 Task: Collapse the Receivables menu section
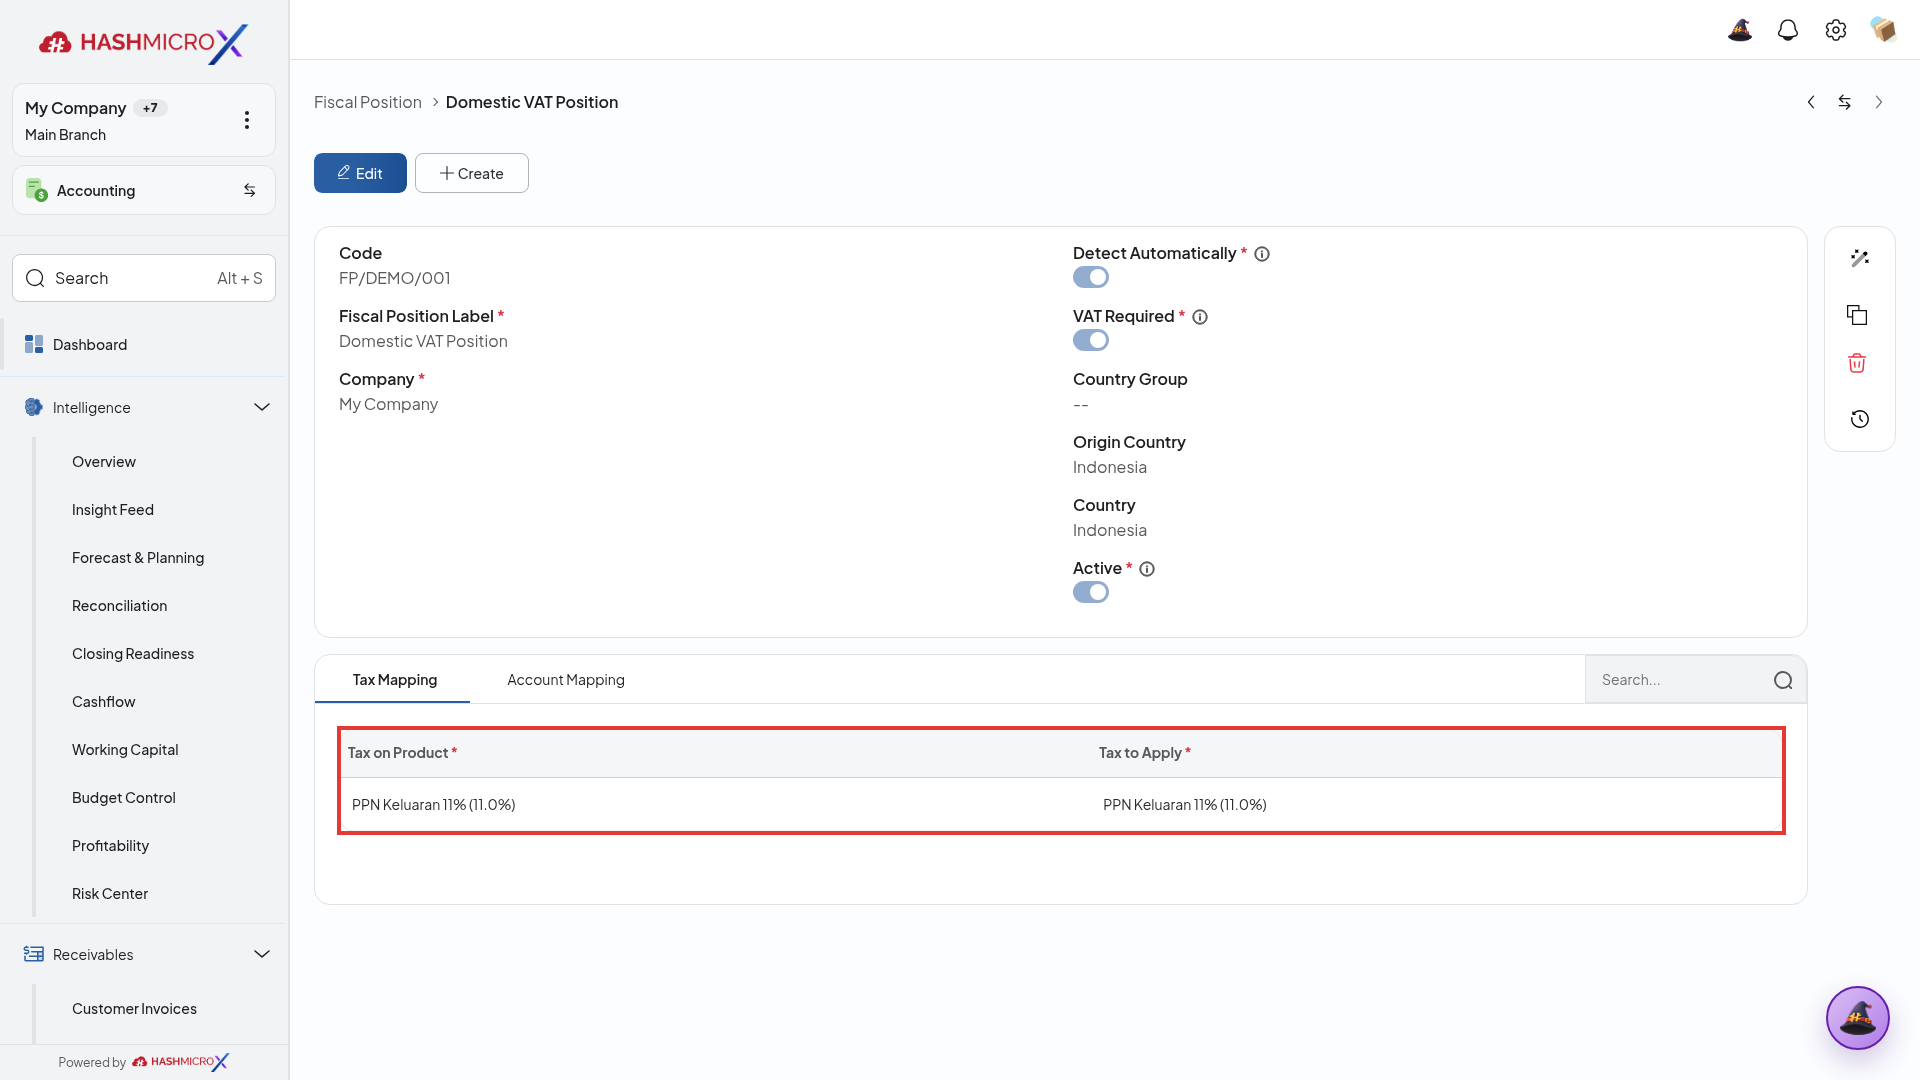[x=262, y=954]
